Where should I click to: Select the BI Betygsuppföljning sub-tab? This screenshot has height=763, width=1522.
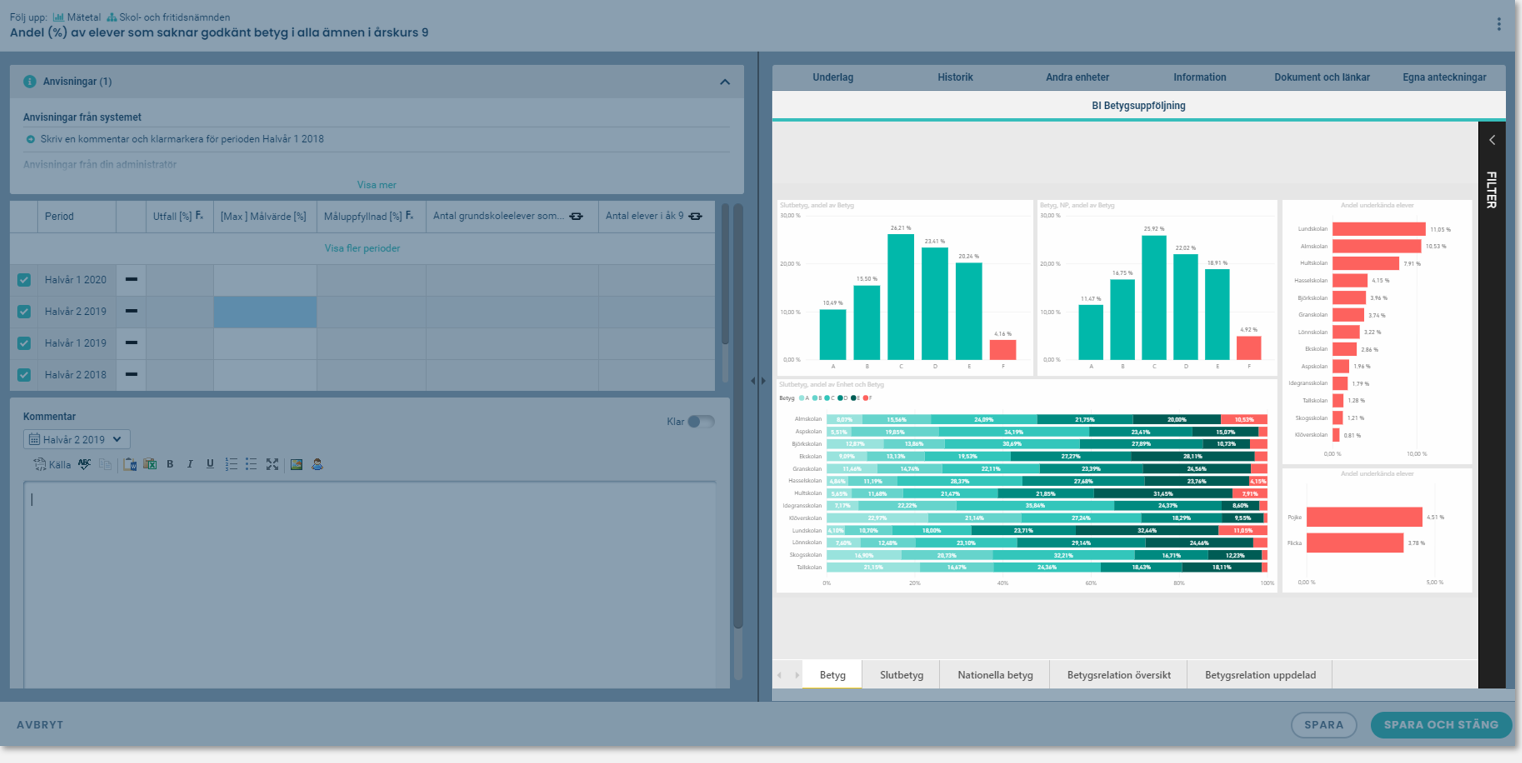1138,105
